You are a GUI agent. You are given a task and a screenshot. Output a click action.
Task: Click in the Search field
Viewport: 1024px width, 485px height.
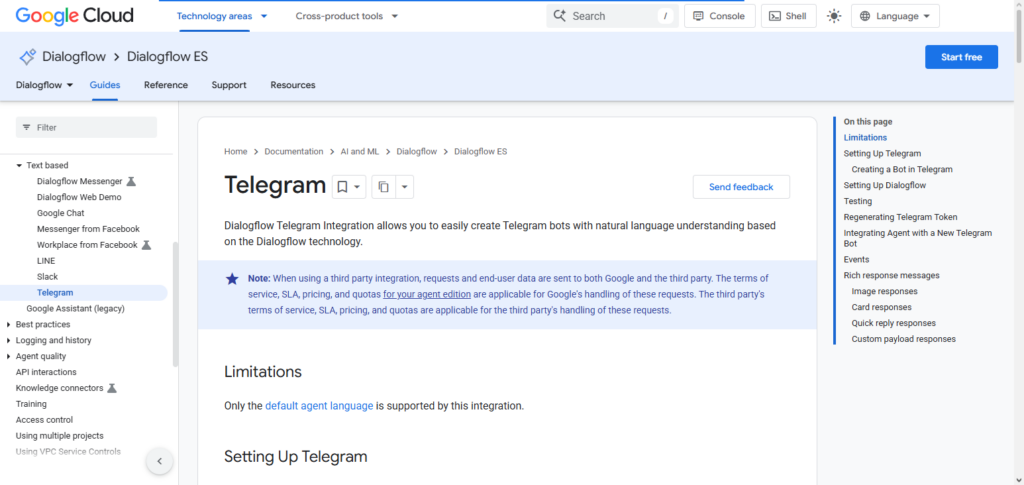tap(611, 16)
